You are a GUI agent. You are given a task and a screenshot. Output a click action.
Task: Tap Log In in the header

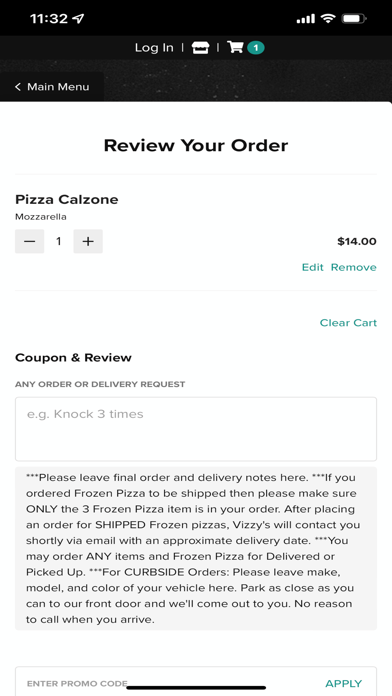pyautogui.click(x=154, y=47)
